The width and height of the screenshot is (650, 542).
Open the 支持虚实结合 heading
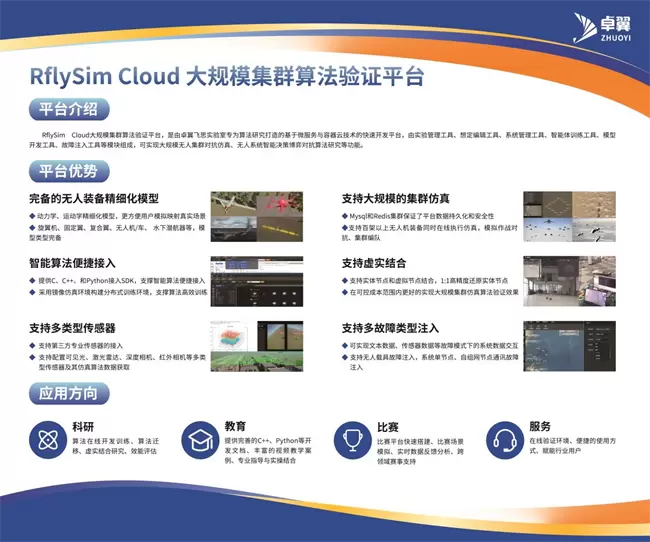pyautogui.click(x=373, y=263)
